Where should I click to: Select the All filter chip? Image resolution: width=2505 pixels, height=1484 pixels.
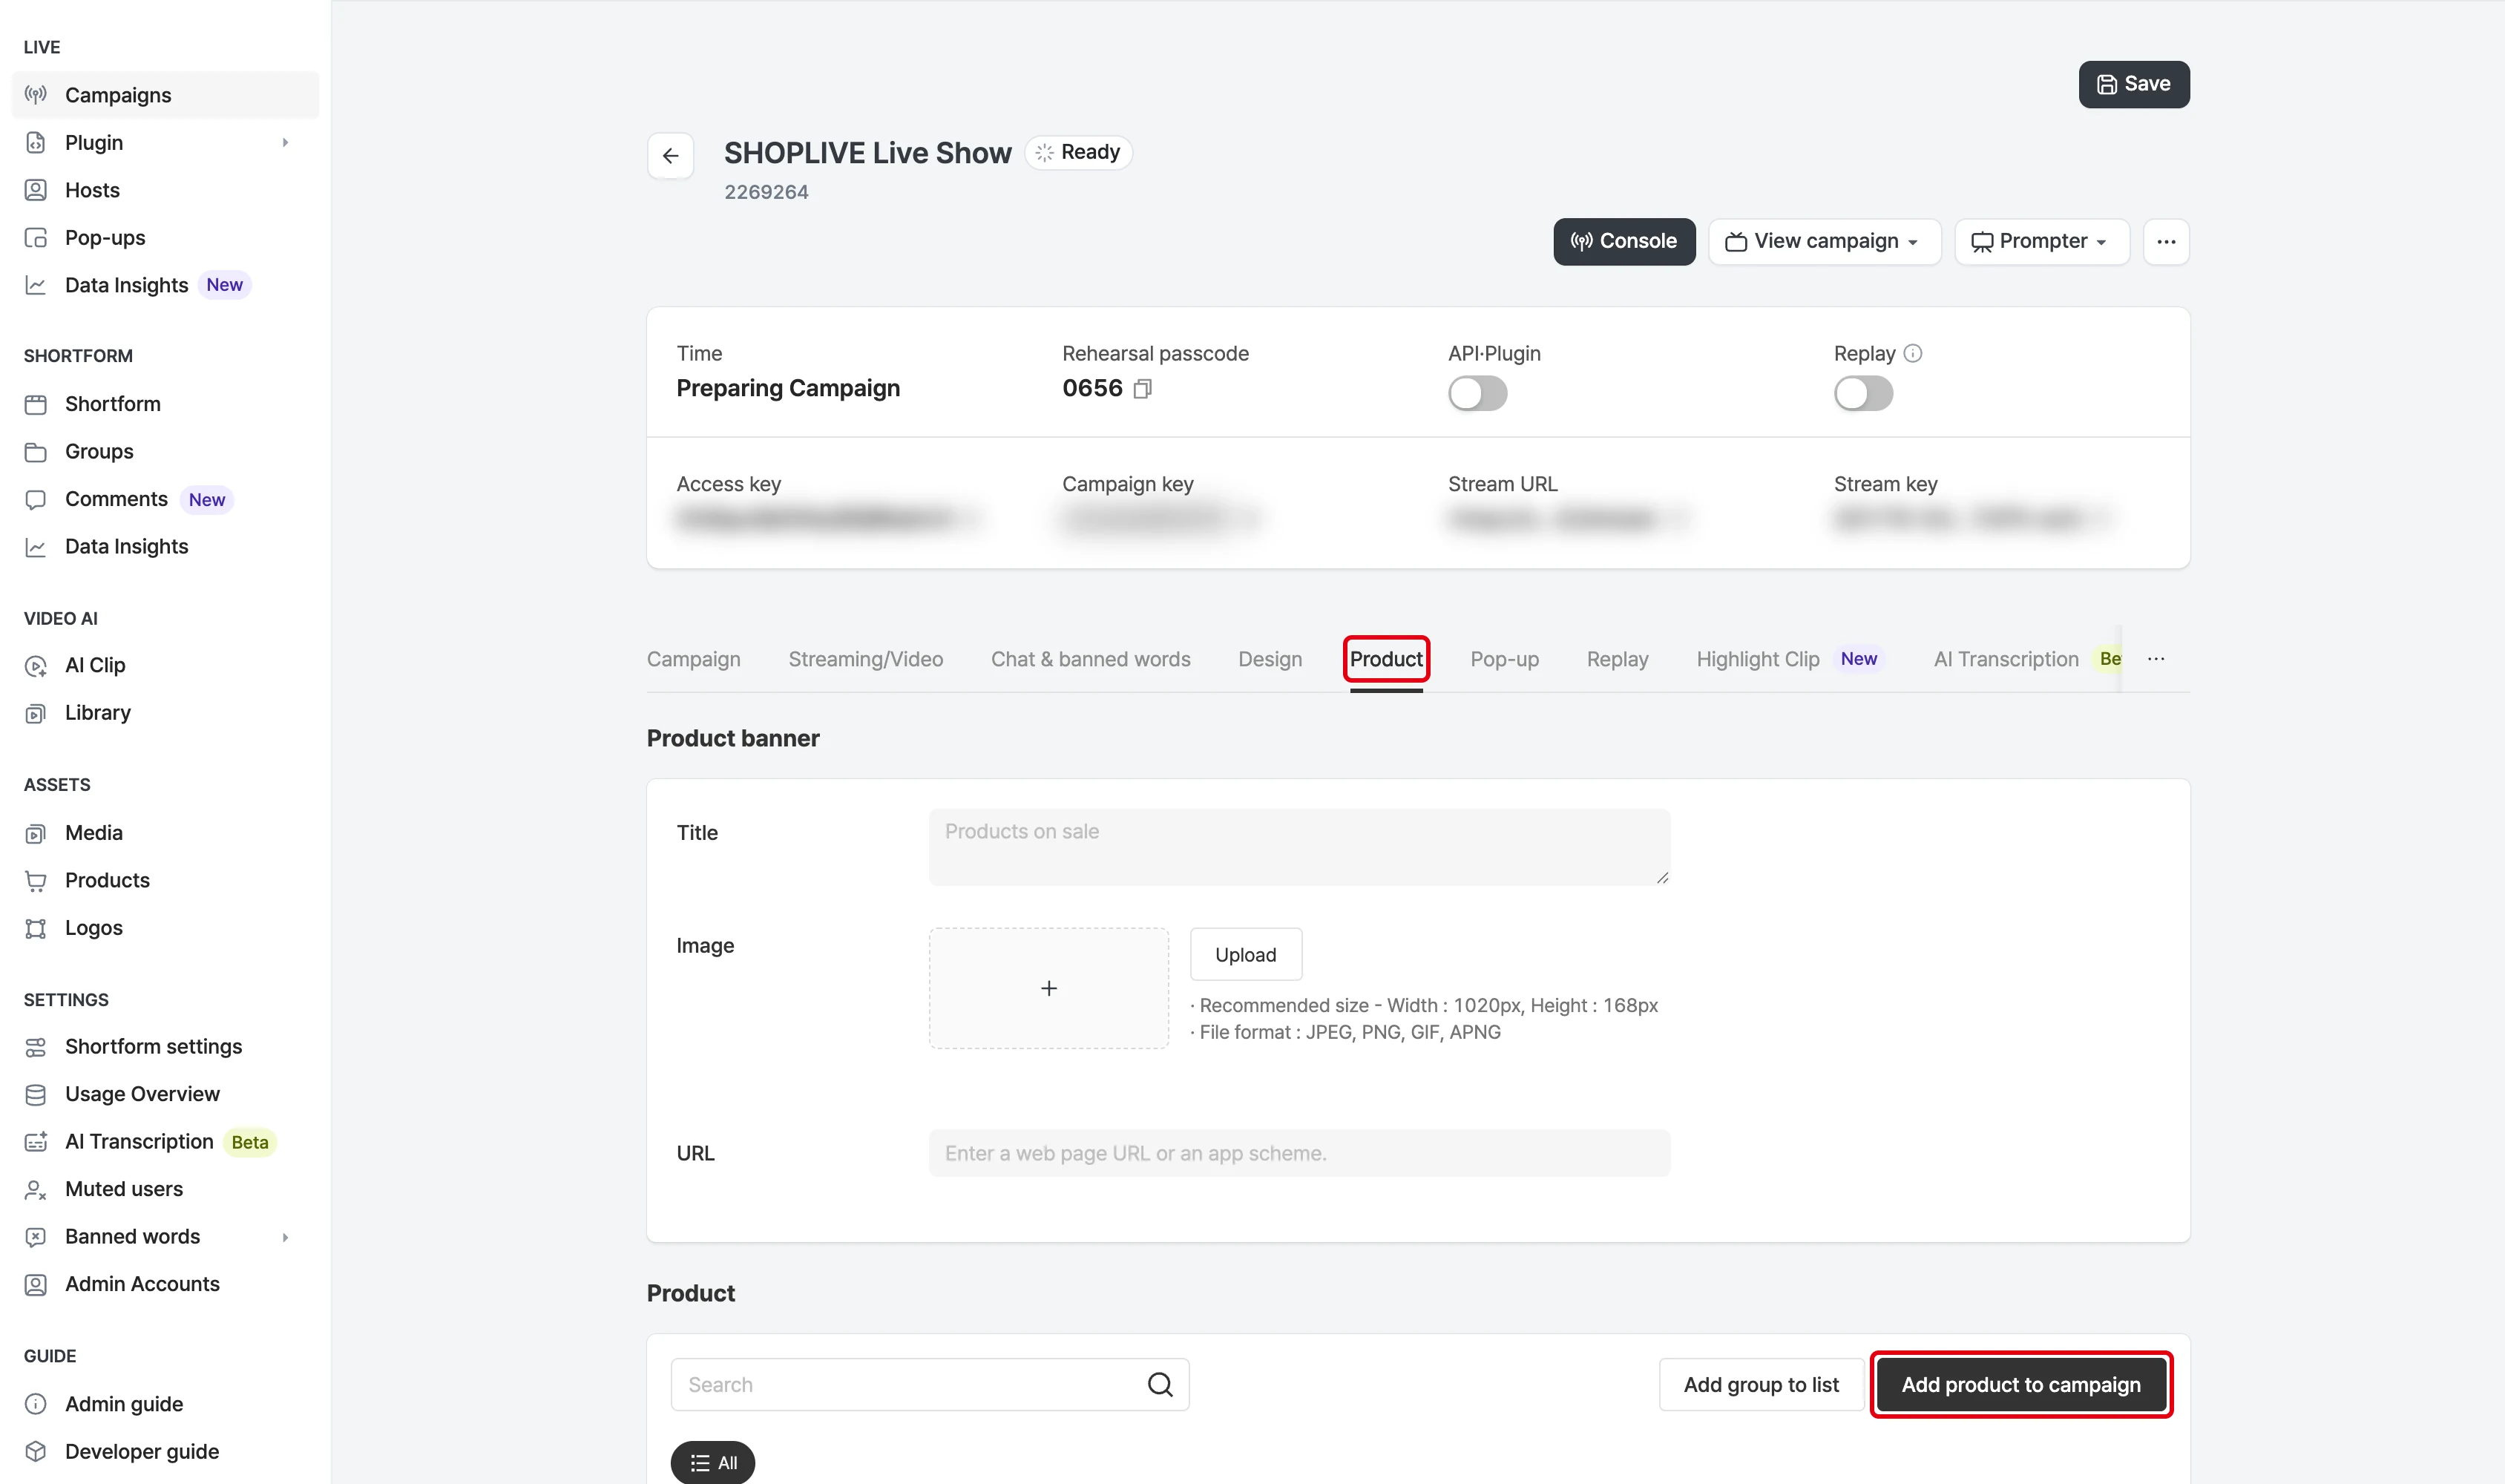(712, 1462)
